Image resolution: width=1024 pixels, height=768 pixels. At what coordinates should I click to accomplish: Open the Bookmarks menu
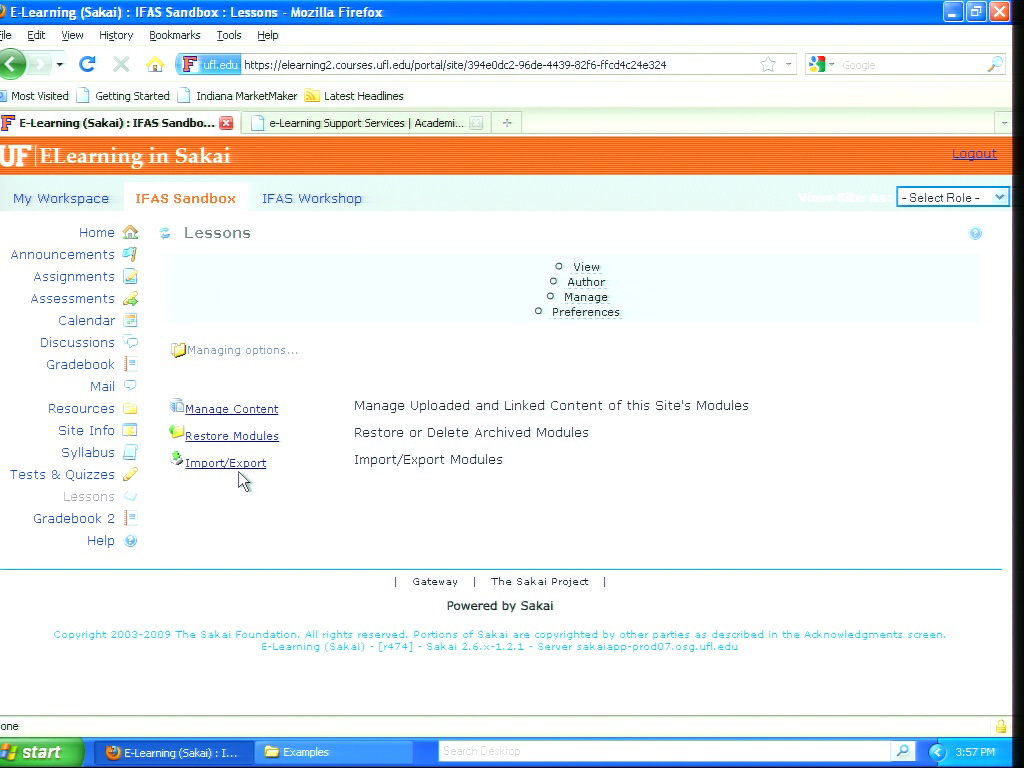click(174, 35)
